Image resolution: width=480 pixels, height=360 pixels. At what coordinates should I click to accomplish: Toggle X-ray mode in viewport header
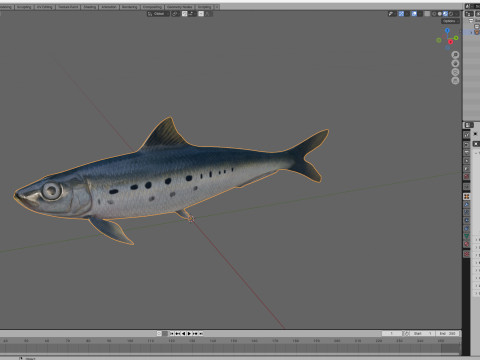[427, 14]
